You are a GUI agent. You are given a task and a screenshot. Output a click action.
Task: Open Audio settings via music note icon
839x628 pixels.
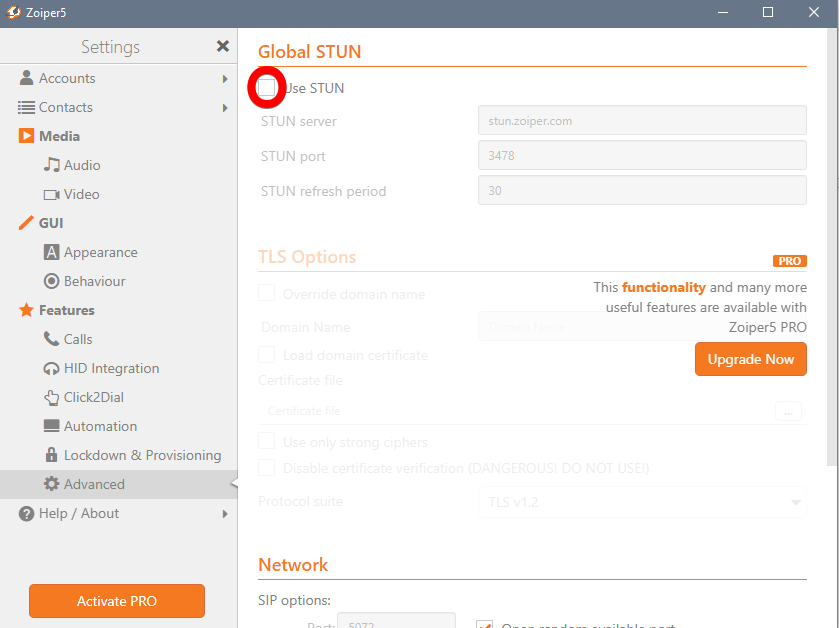pyautogui.click(x=52, y=165)
